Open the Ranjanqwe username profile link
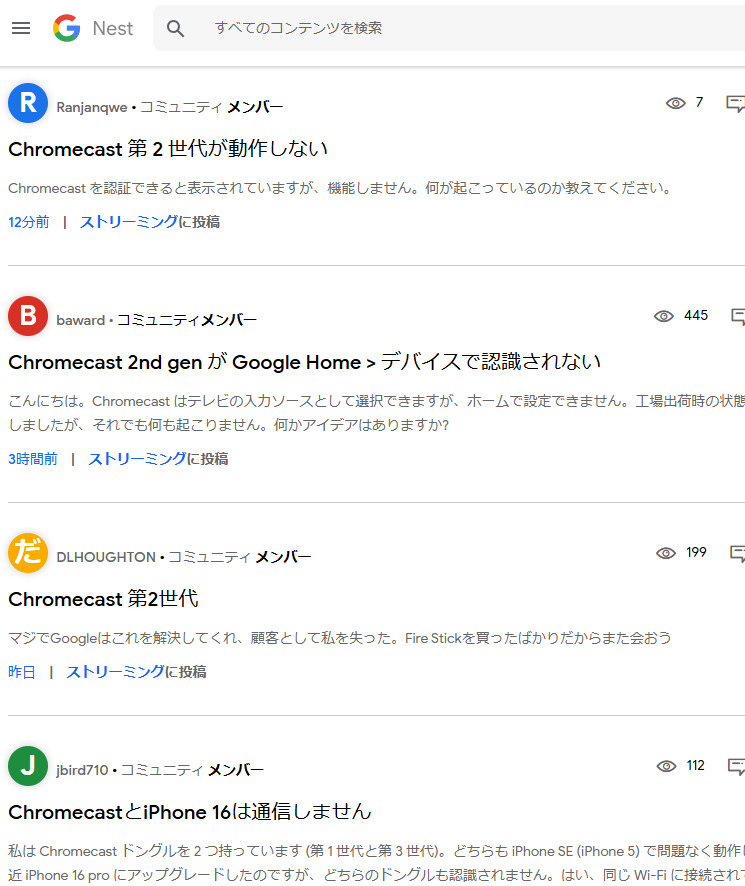This screenshot has width=745, height=886. point(92,107)
